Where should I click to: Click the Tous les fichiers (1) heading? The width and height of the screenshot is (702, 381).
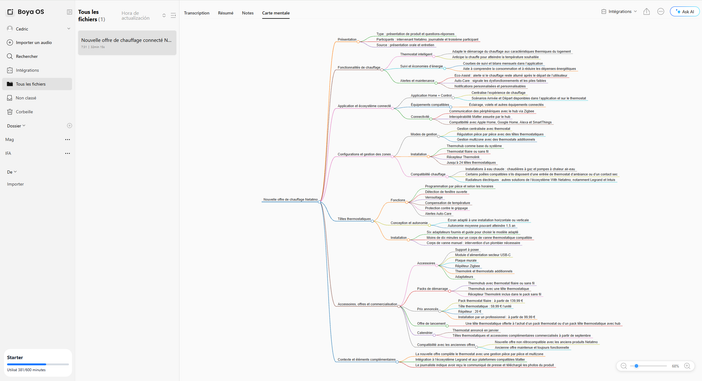pos(92,16)
